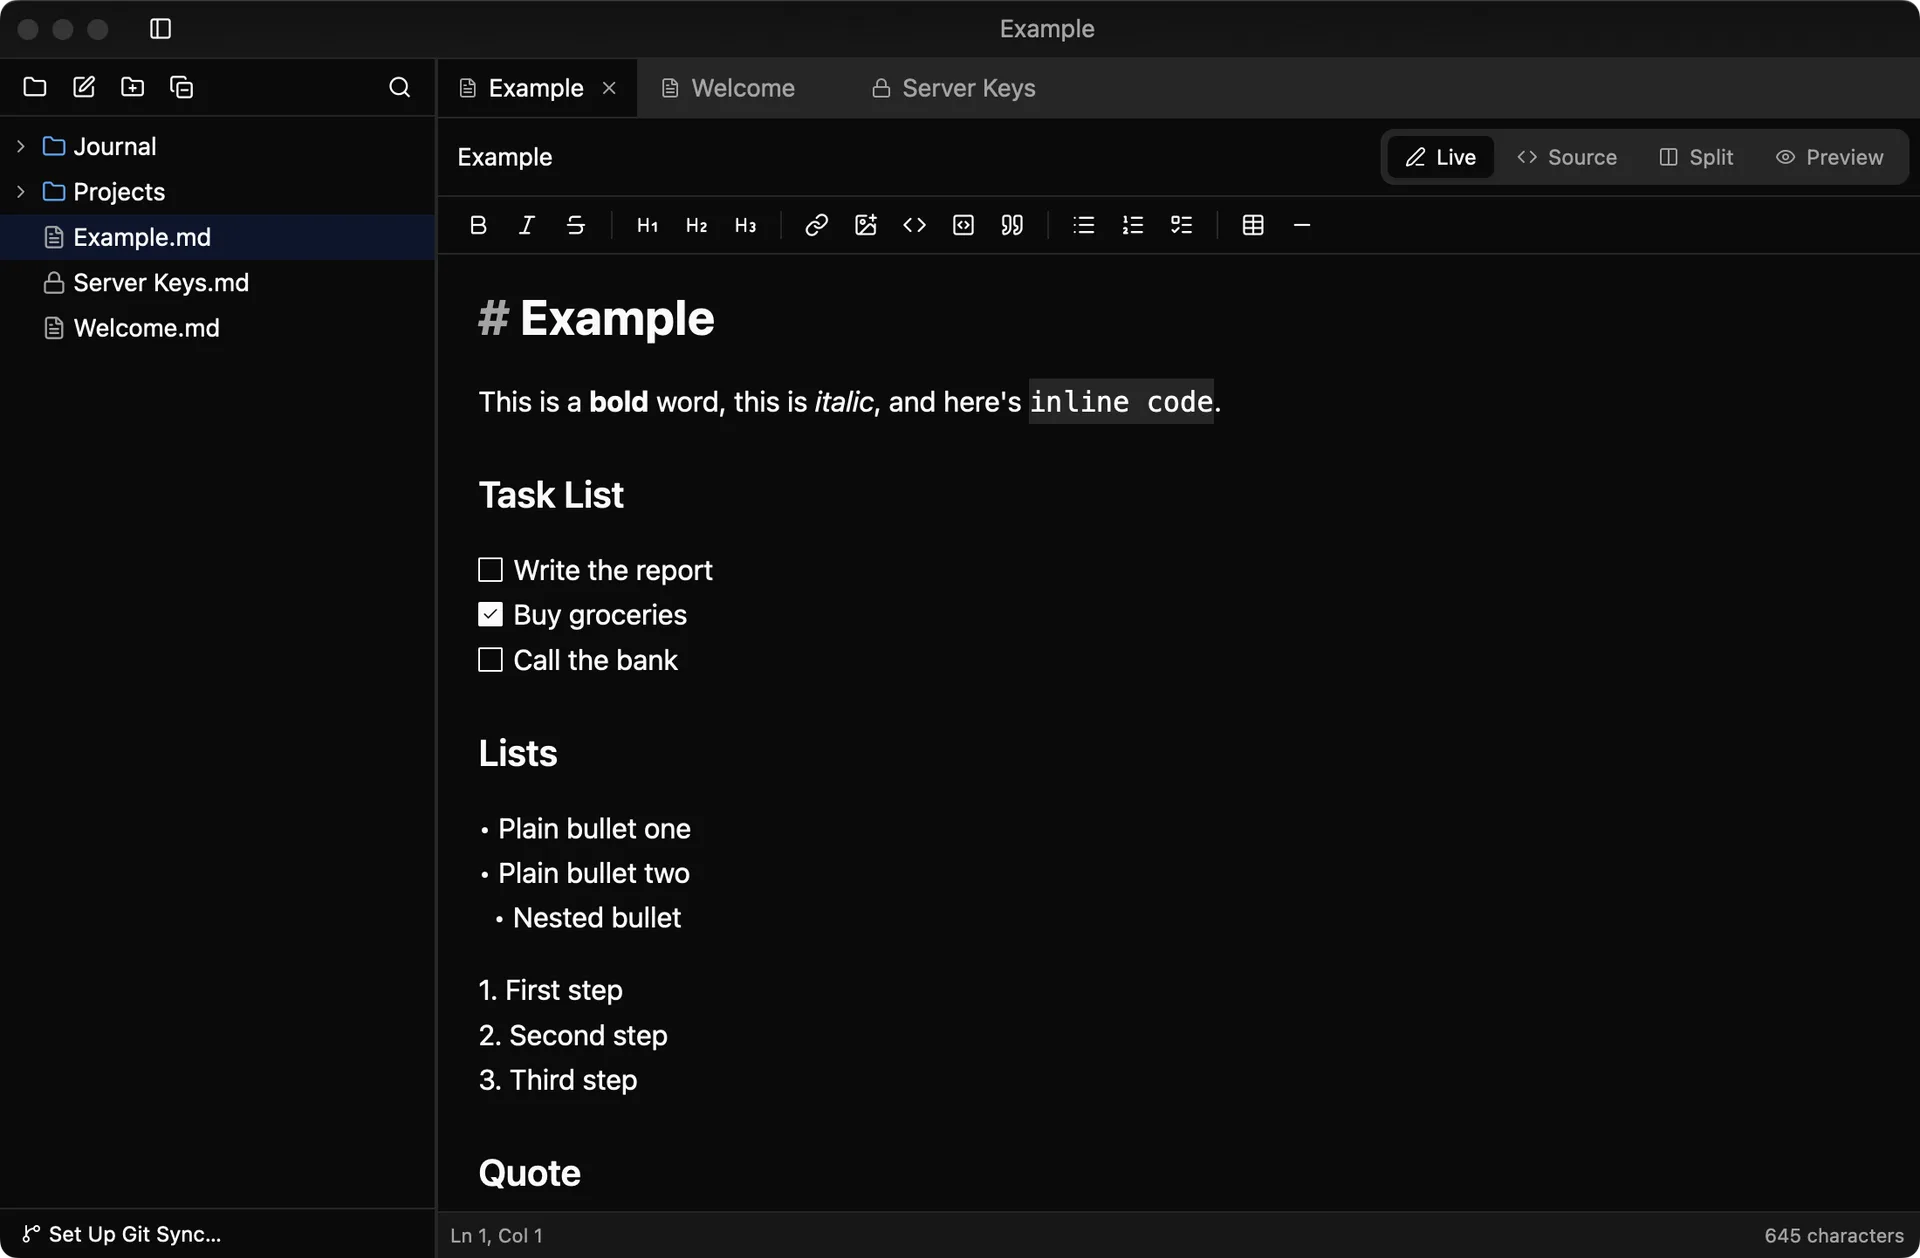Insert a horizontal rule
This screenshot has height=1258, width=1920.
tap(1301, 225)
